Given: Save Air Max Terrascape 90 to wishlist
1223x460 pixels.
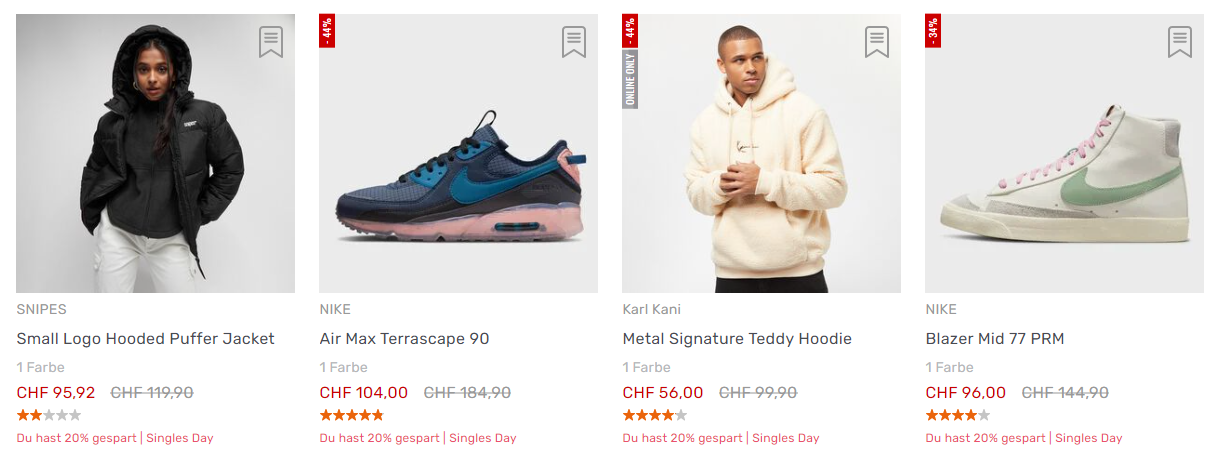Looking at the screenshot, I should click(x=574, y=42).
